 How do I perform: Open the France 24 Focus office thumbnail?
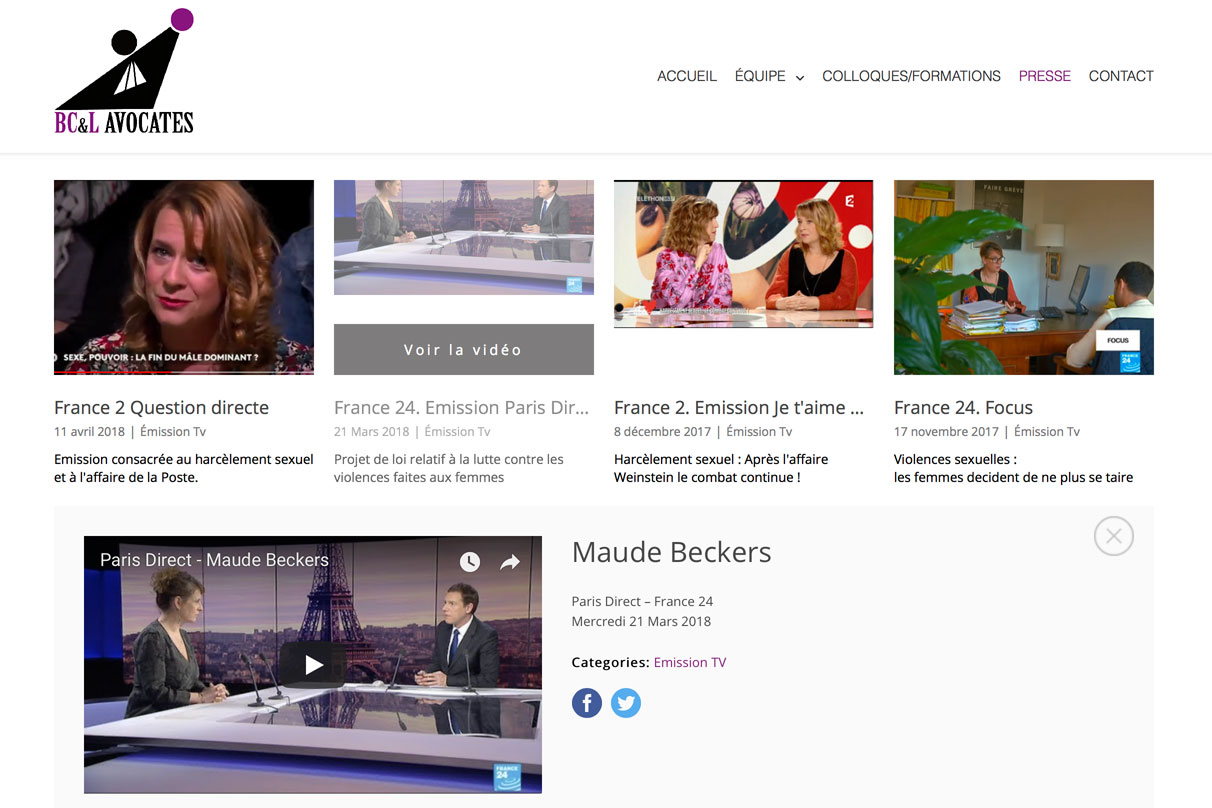1024,277
